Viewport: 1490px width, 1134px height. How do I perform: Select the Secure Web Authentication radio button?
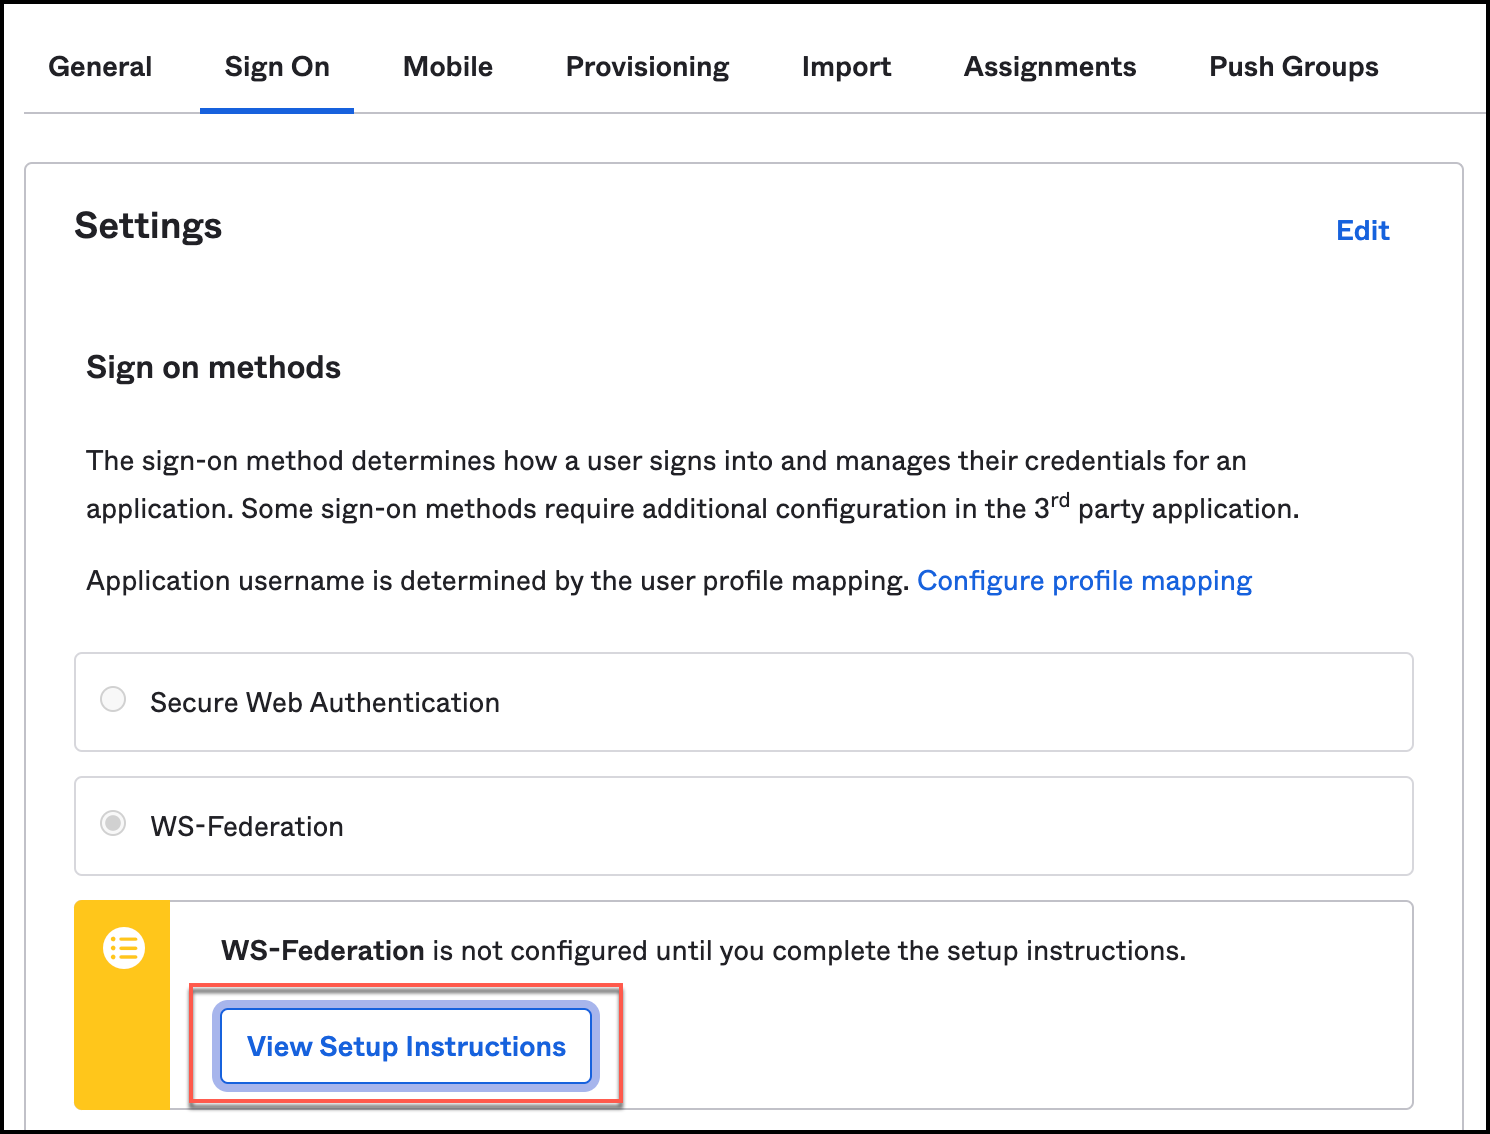point(113,699)
